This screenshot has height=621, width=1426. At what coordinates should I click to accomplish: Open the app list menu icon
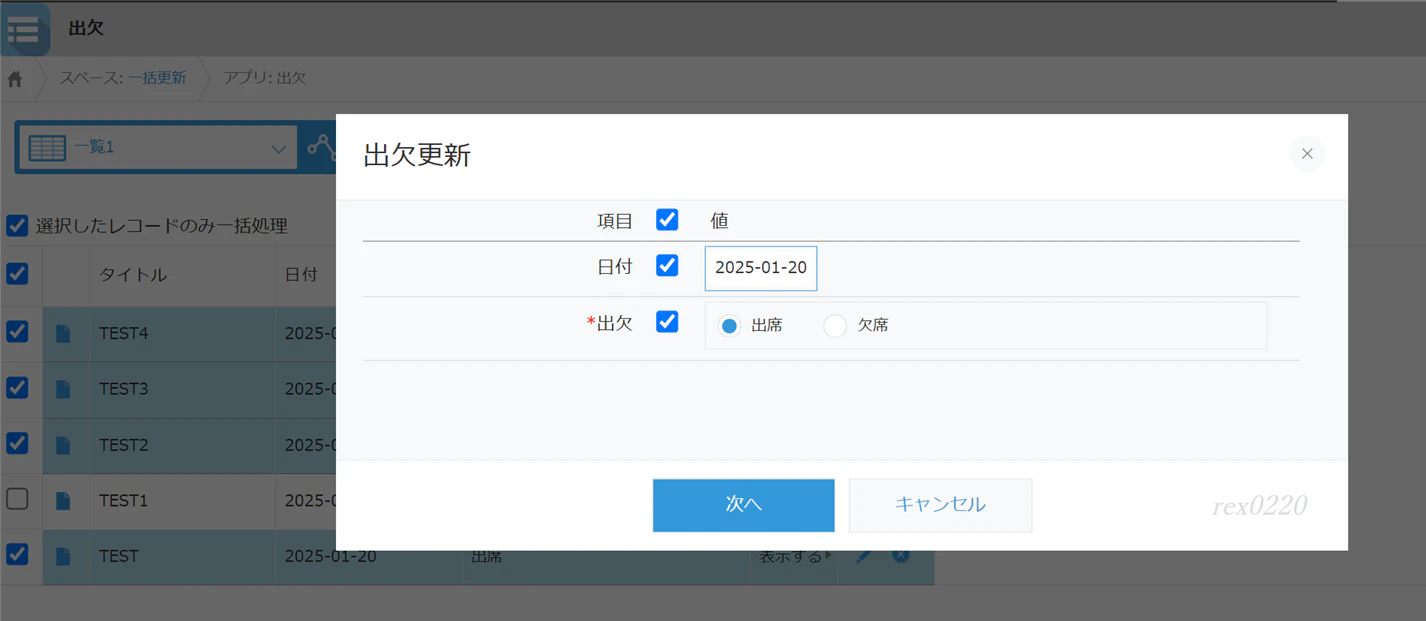click(24, 29)
